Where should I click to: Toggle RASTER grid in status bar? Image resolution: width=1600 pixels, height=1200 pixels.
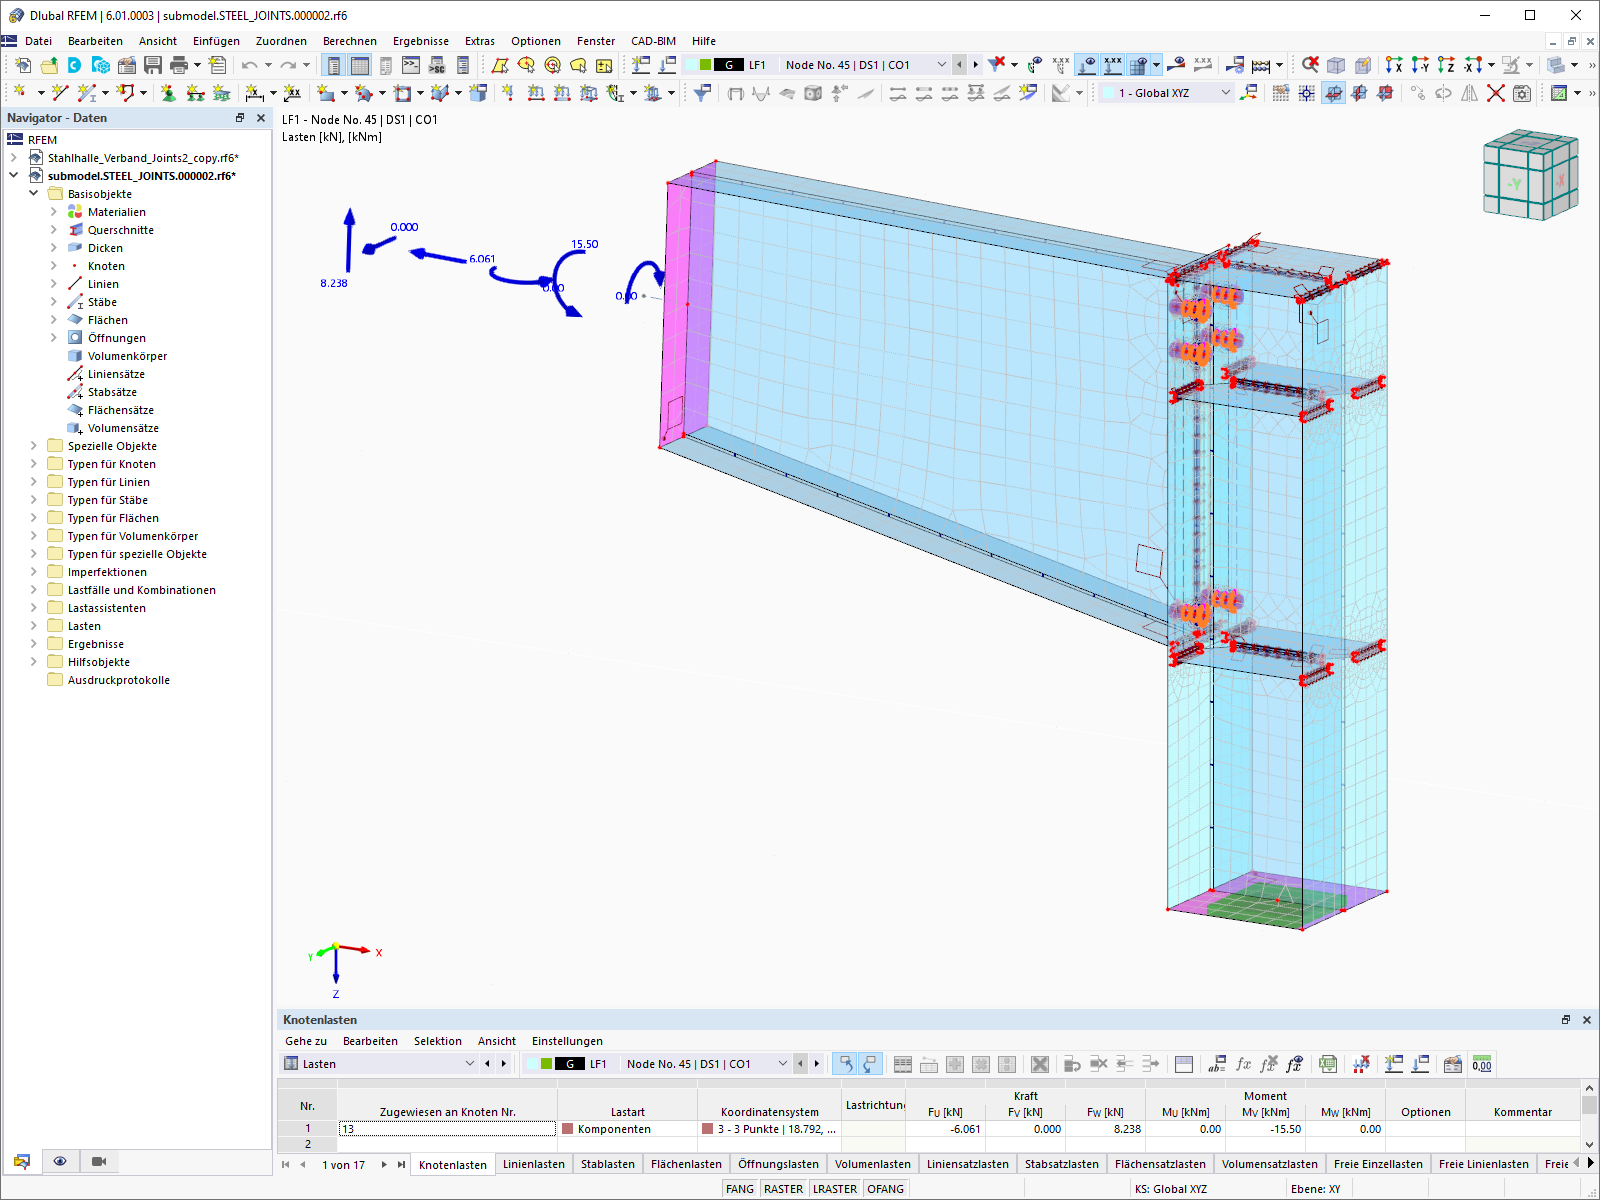pyautogui.click(x=783, y=1189)
